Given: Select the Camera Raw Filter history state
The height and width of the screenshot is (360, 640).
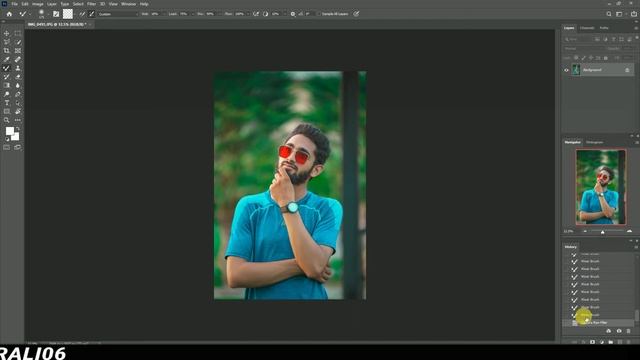Looking at the screenshot, I should (598, 322).
